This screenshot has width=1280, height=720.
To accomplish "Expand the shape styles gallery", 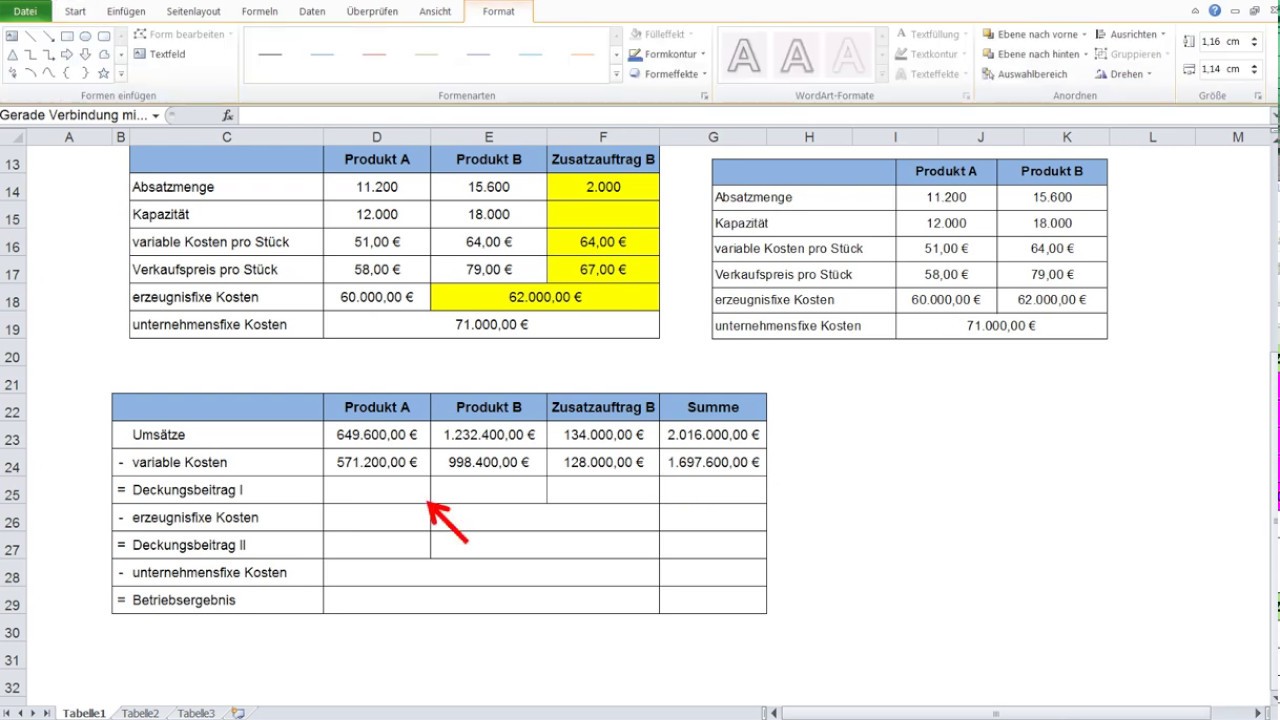I will [x=616, y=74].
